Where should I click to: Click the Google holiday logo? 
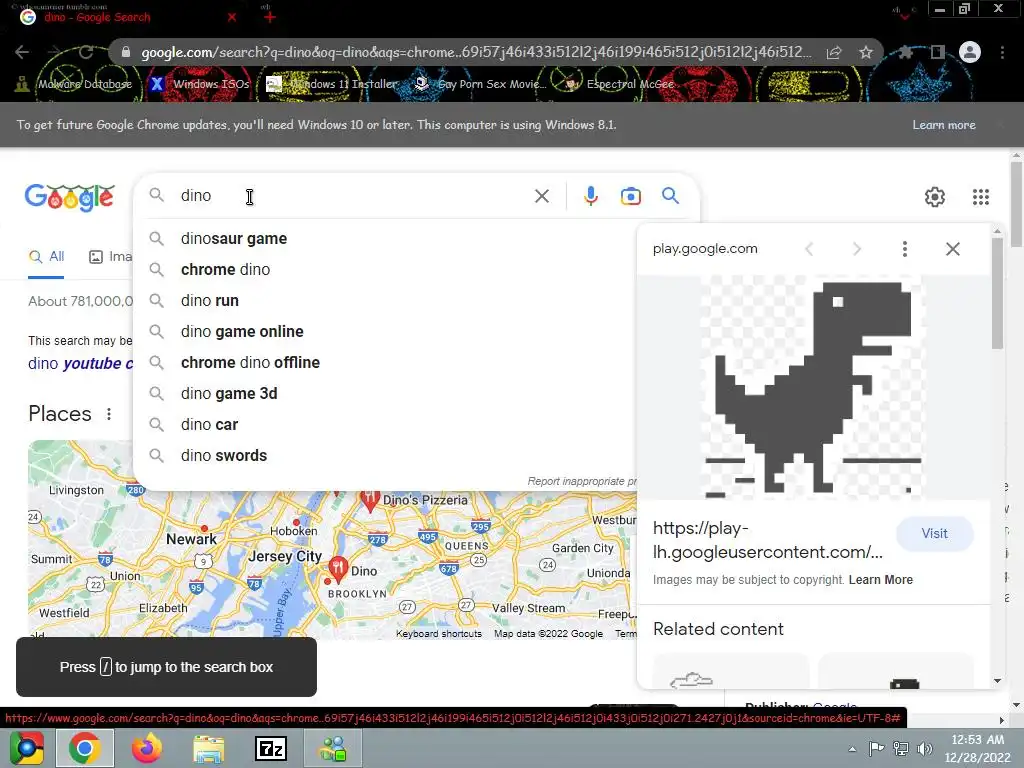tap(69, 197)
